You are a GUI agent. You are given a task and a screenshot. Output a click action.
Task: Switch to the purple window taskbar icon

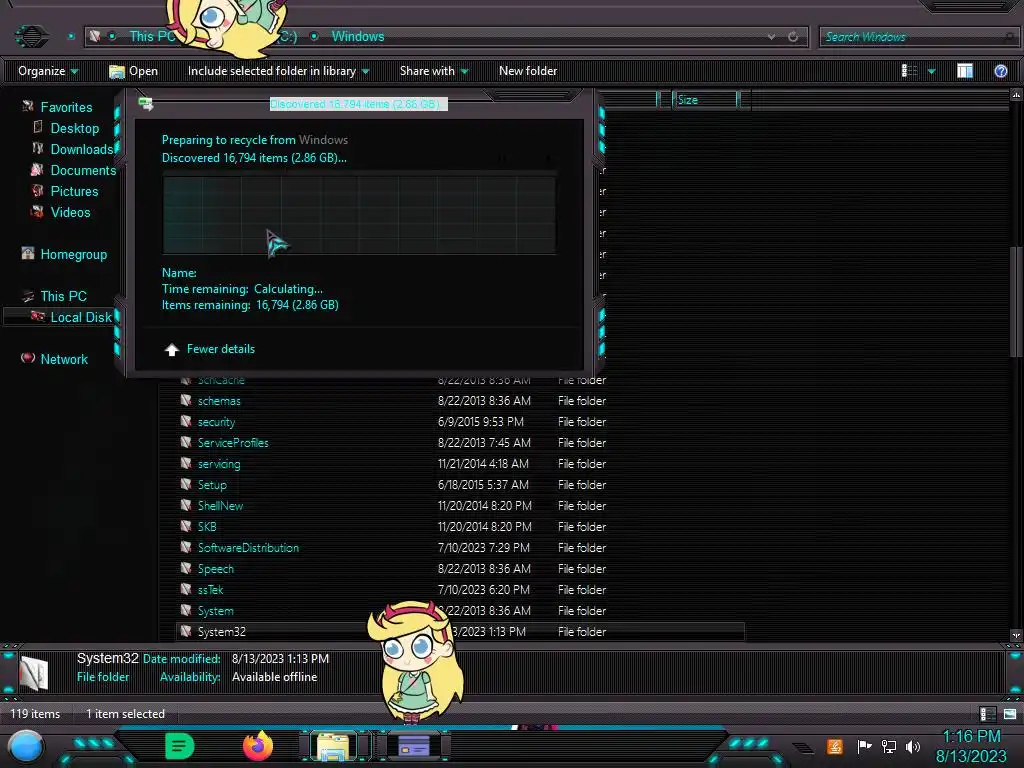[x=413, y=746]
